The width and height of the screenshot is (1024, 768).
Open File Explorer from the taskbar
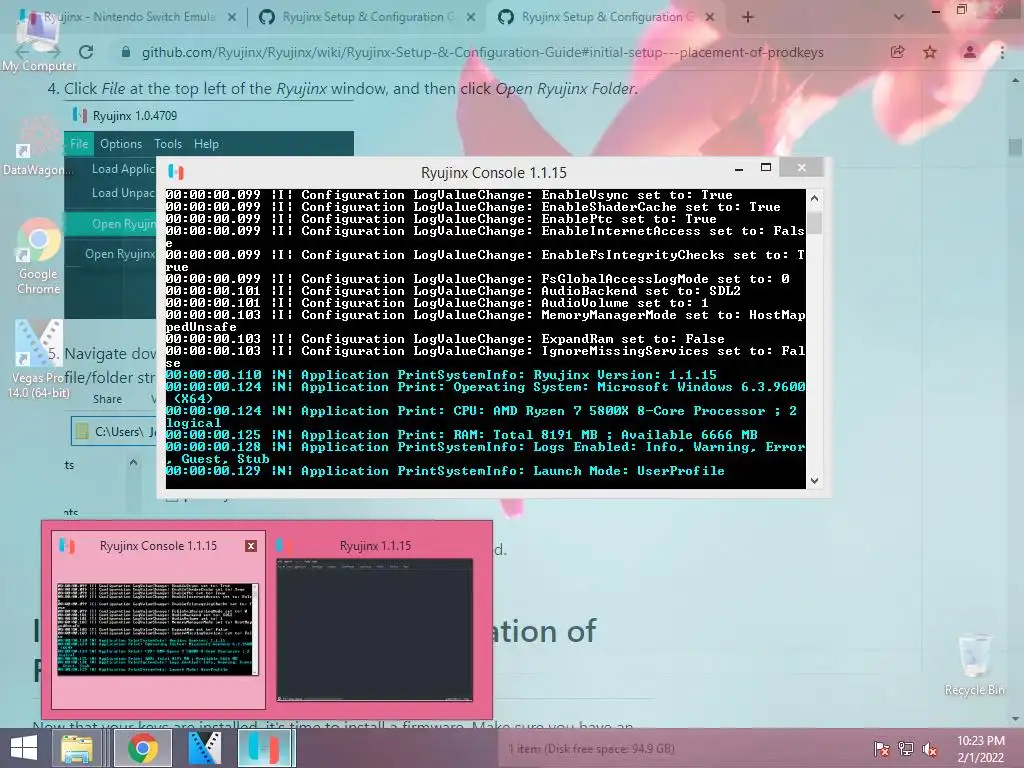[76, 748]
